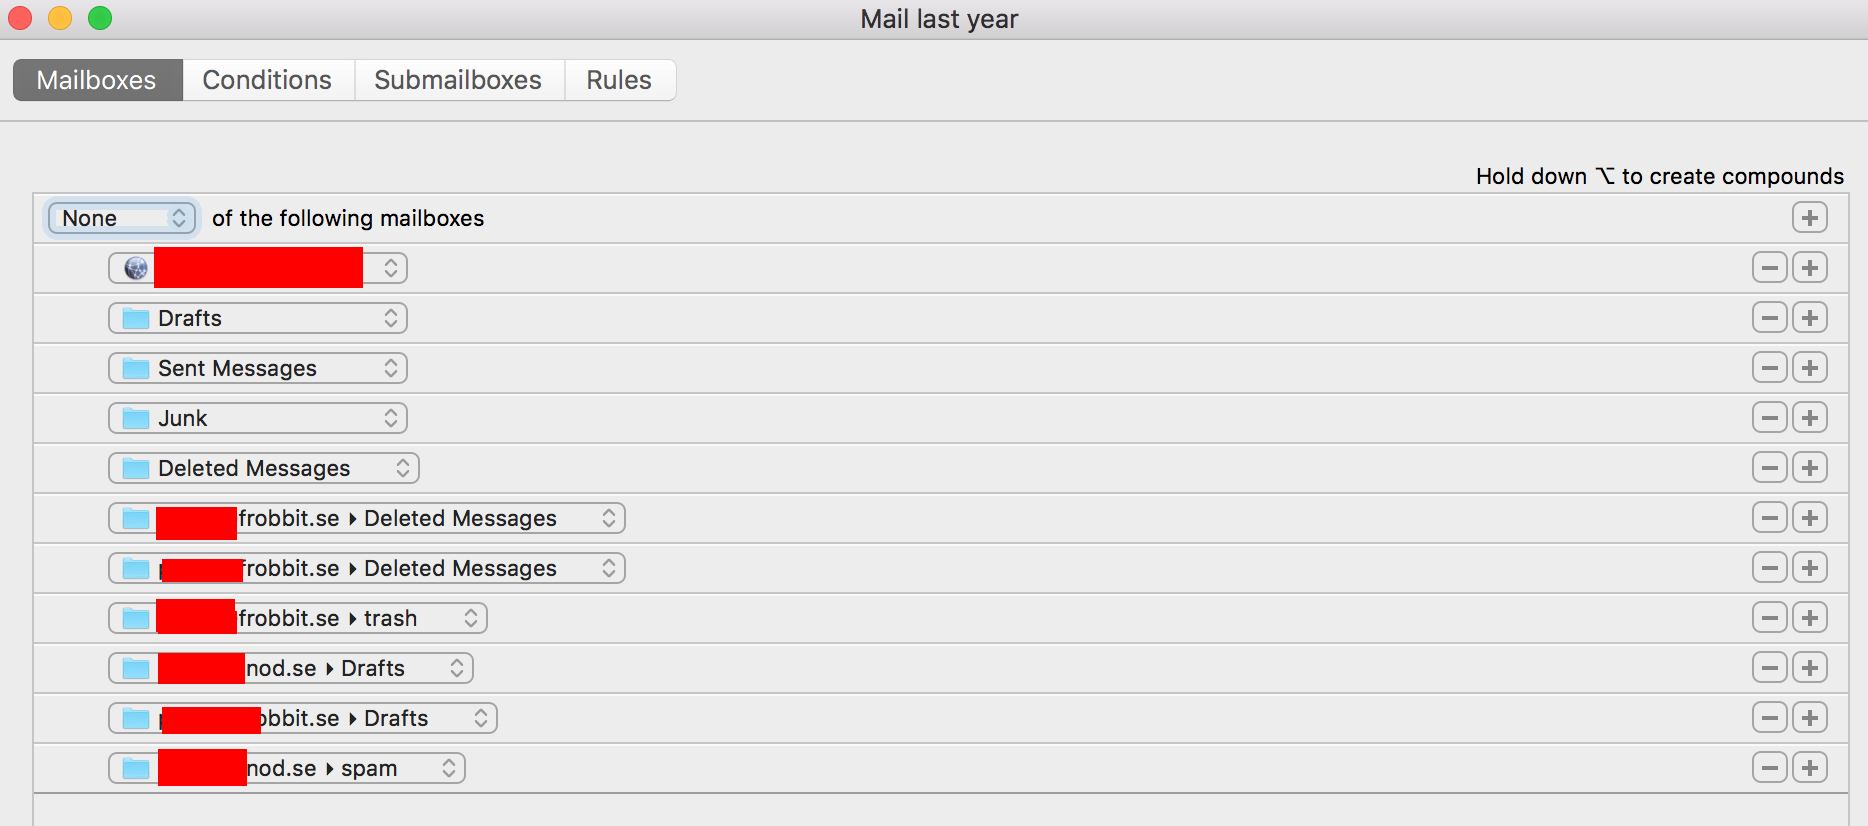
Task: Open the nod.se spam mailbox dropdown
Action: (287, 768)
